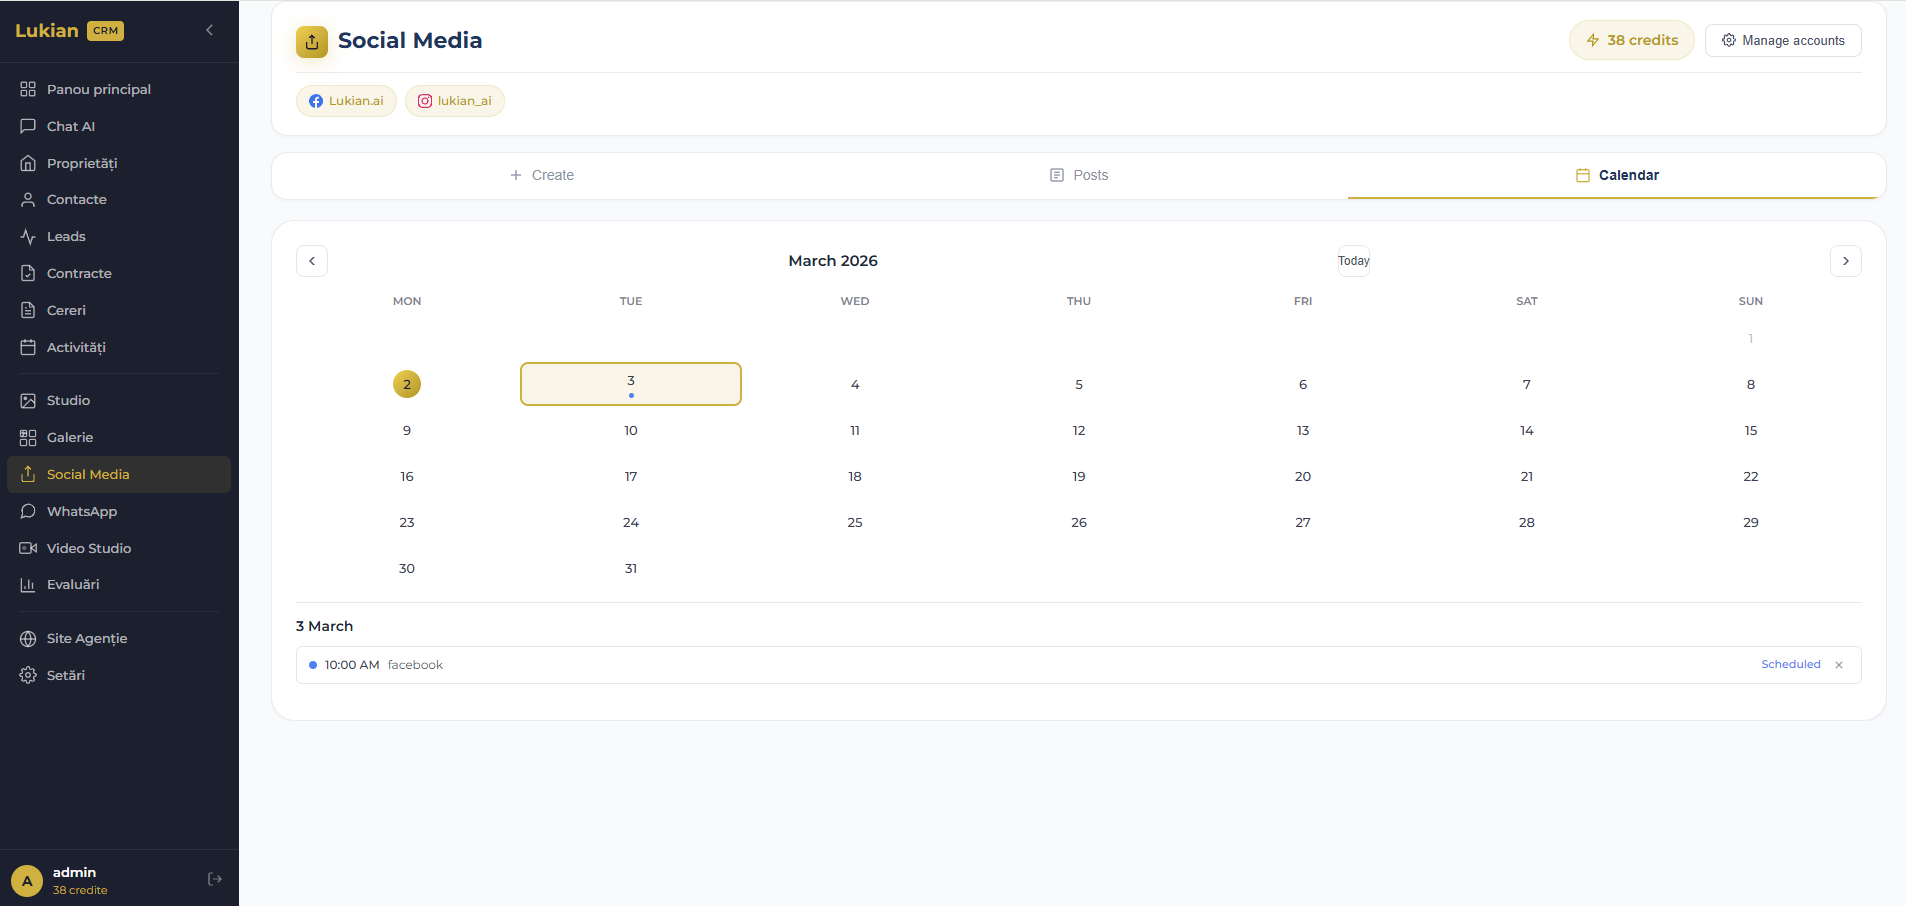The height and width of the screenshot is (906, 1906).
Task: Open the Chat AI sidebar icon
Action: pos(28,126)
